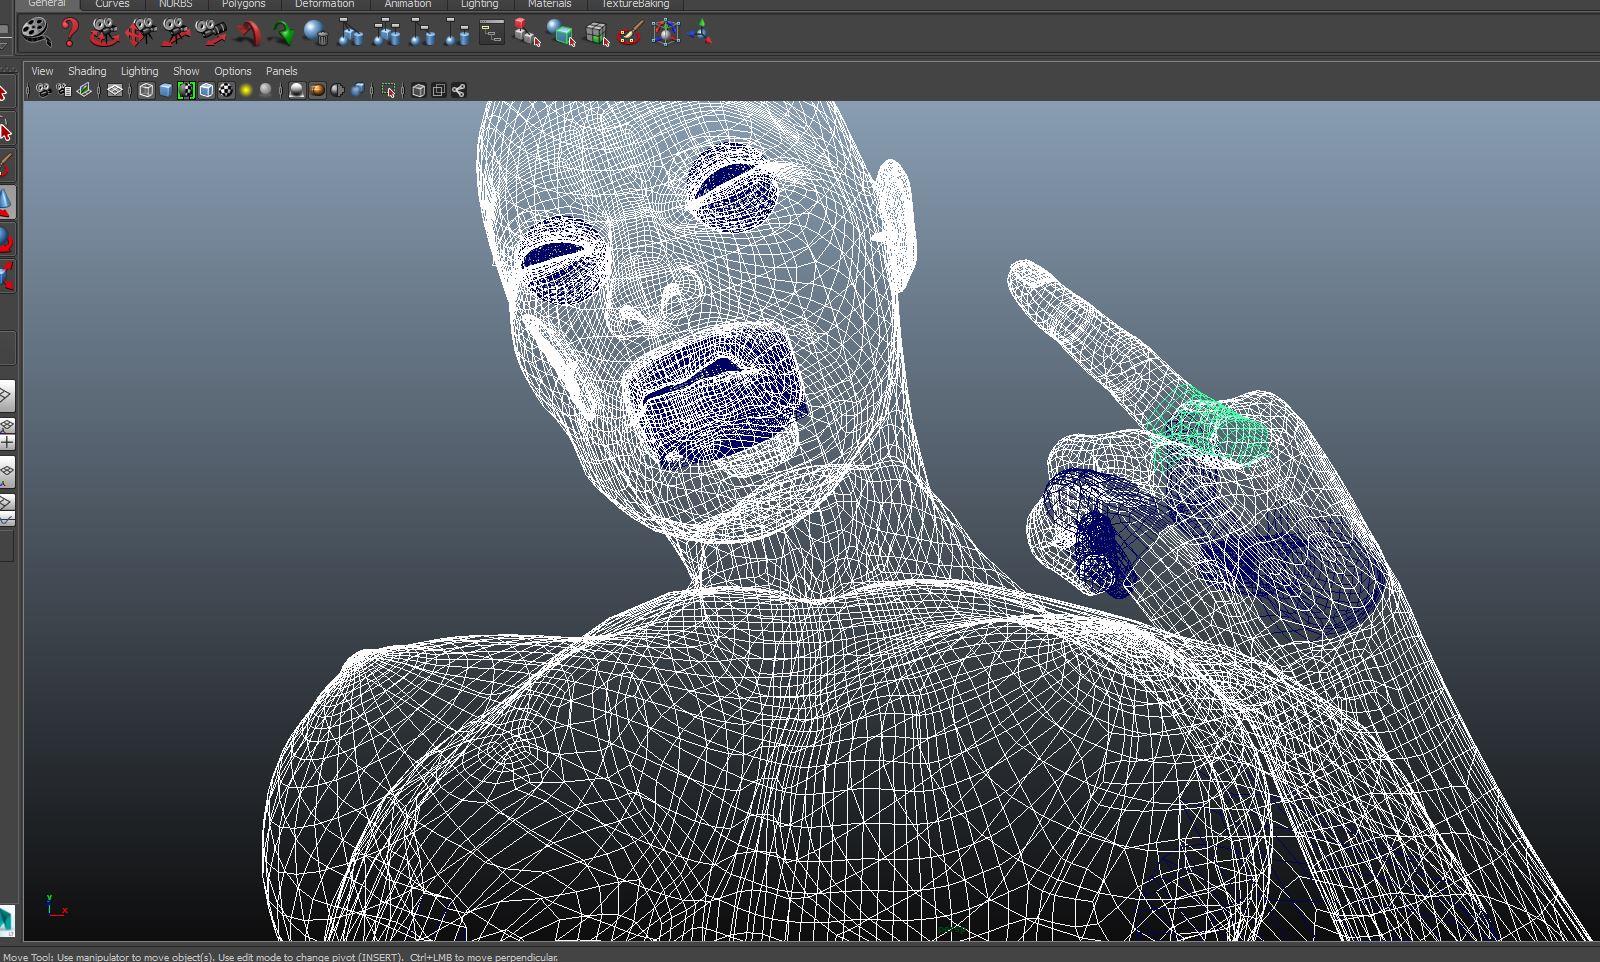The height and width of the screenshot is (962, 1600).
Task: Select the Rotate tool in the toolbox
Action: point(7,240)
